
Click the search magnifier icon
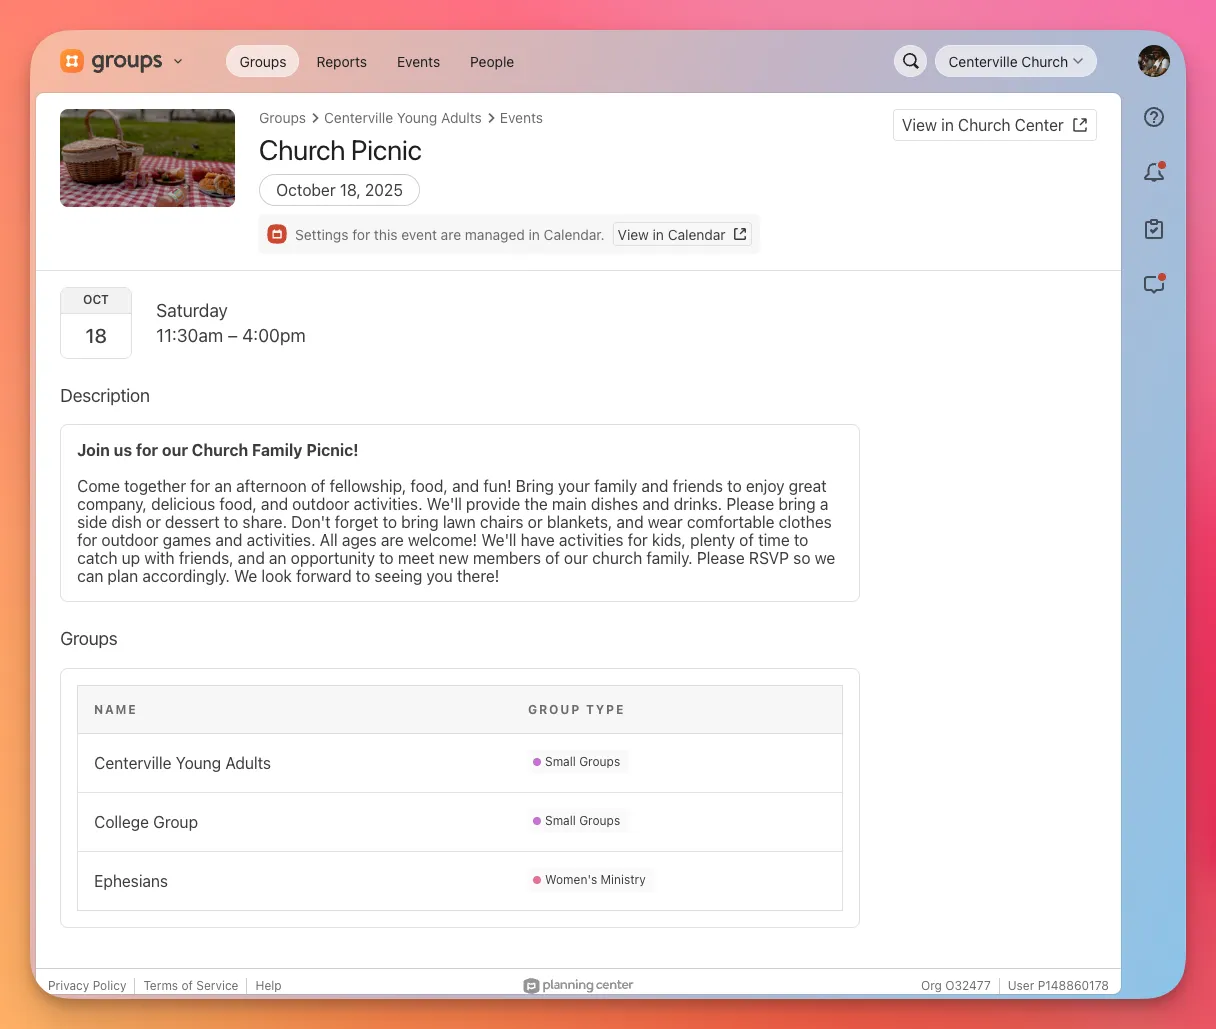click(910, 61)
